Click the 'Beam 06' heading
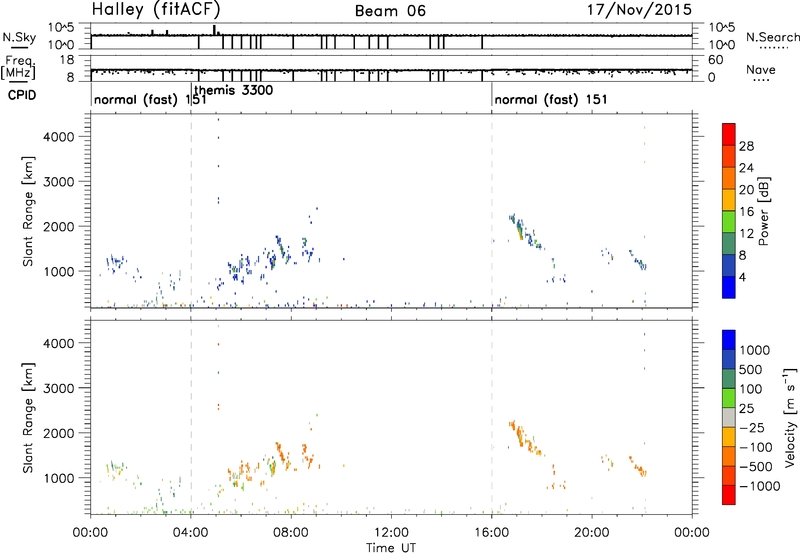Screen dimensions: 800x554 (x=390, y=11)
